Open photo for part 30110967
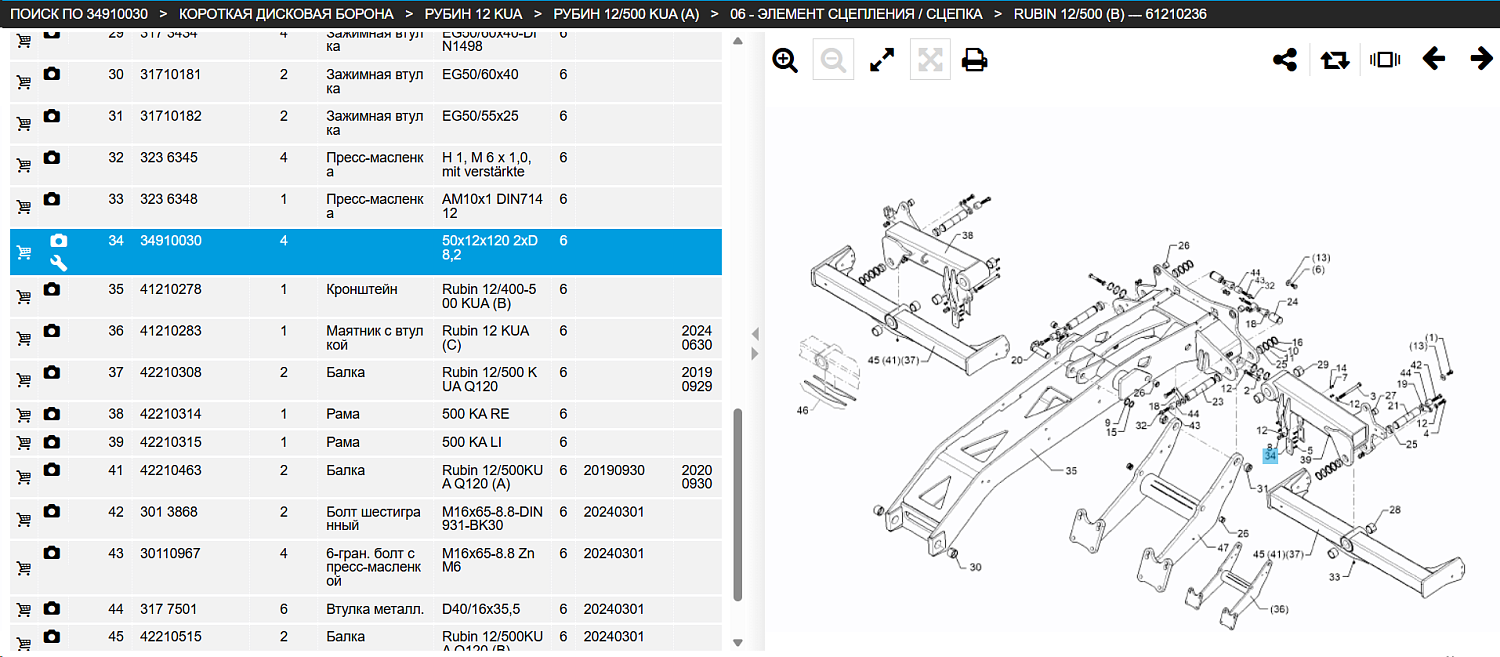The image size is (1500, 657). tap(52, 553)
